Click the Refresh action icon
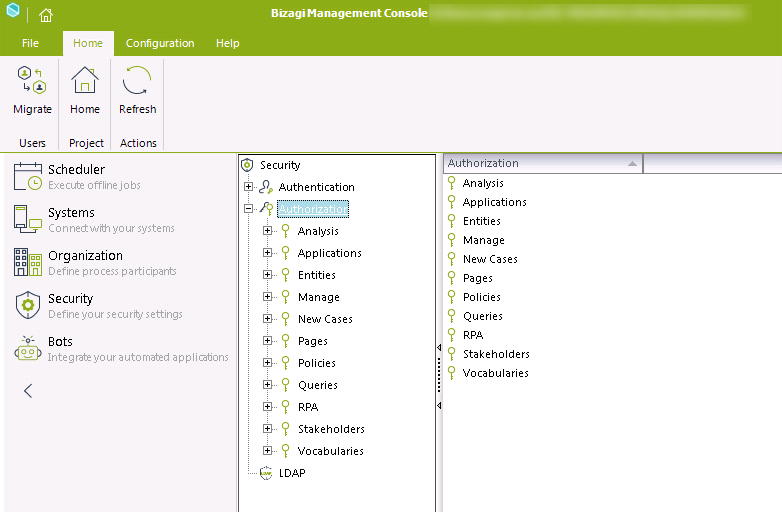Viewport: 782px width, 512px height. coord(137,80)
